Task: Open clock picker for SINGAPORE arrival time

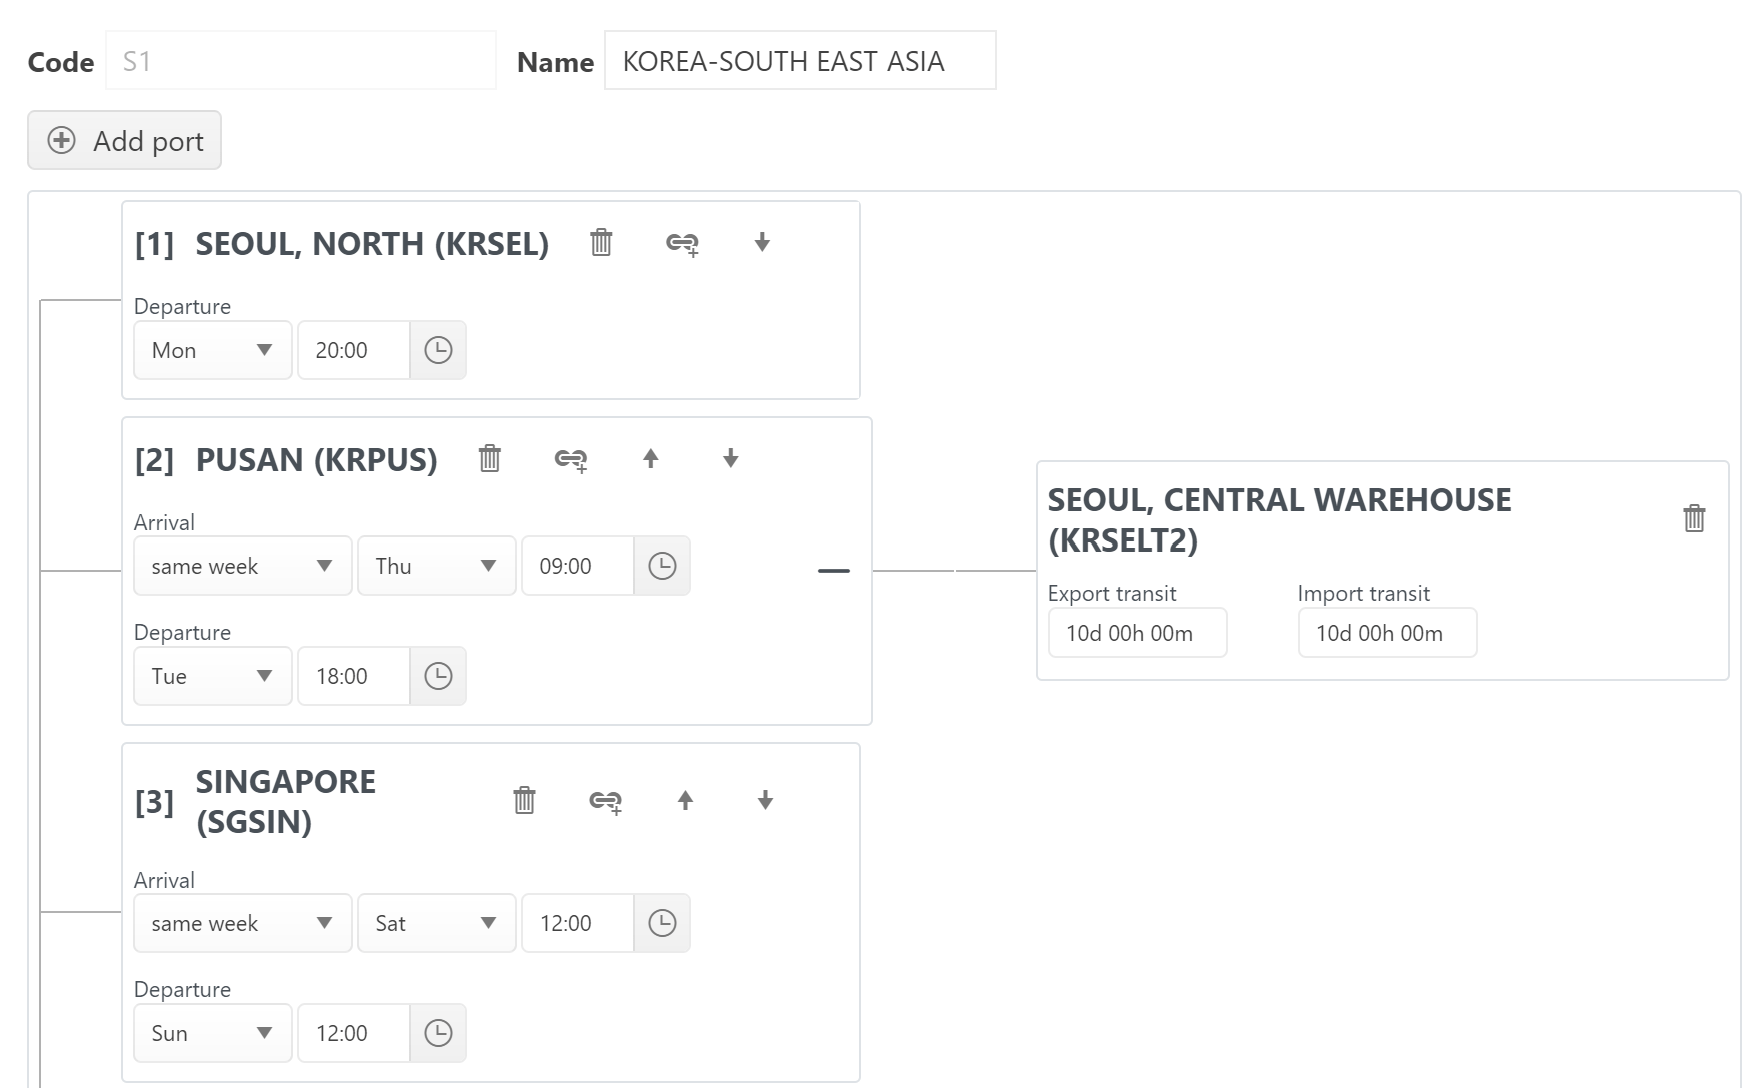Action: pos(662,923)
